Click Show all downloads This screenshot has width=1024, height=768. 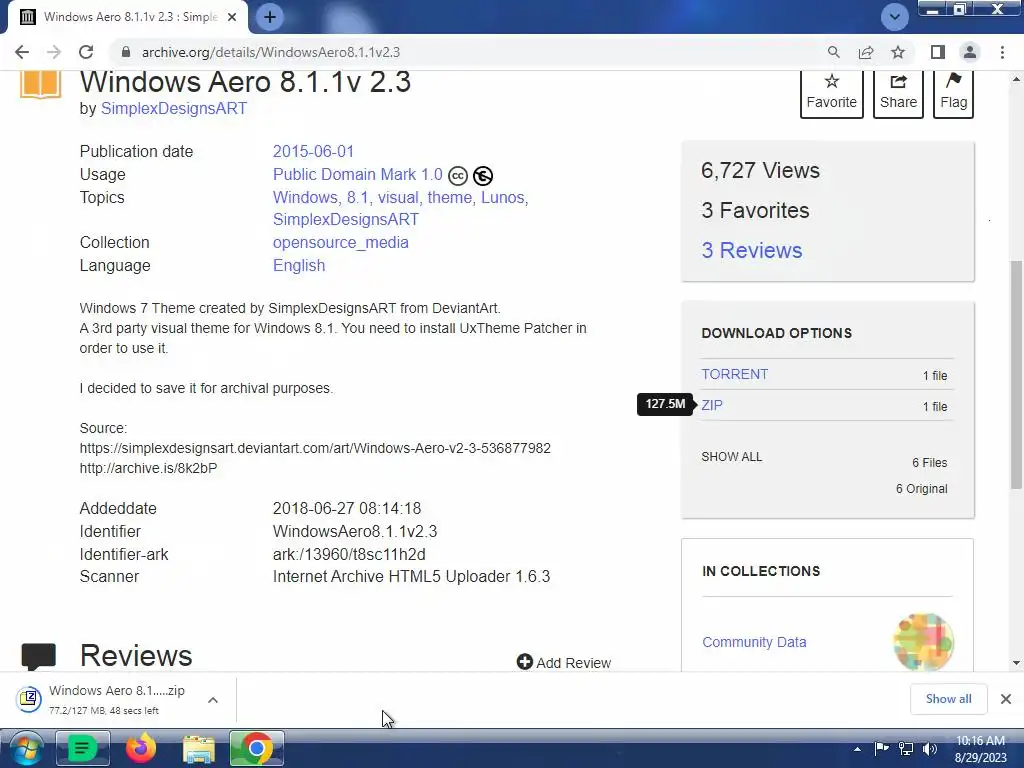(948, 699)
